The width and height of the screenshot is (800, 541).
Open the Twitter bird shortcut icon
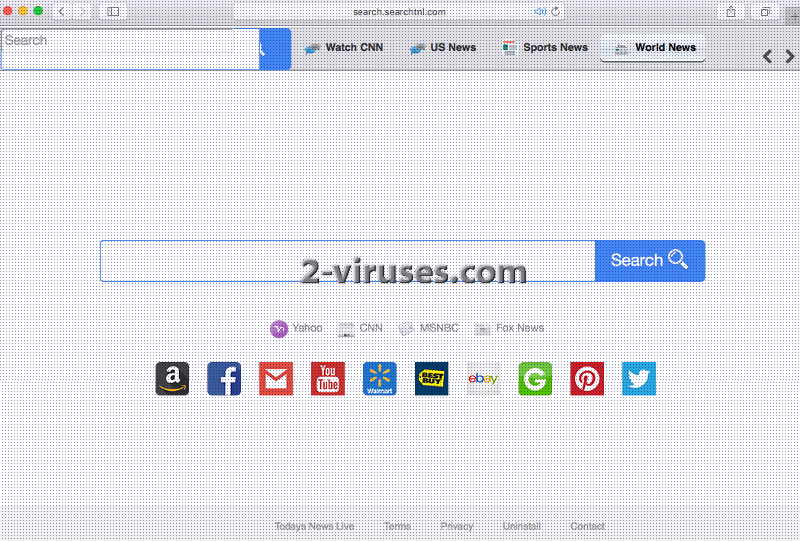[x=639, y=379]
